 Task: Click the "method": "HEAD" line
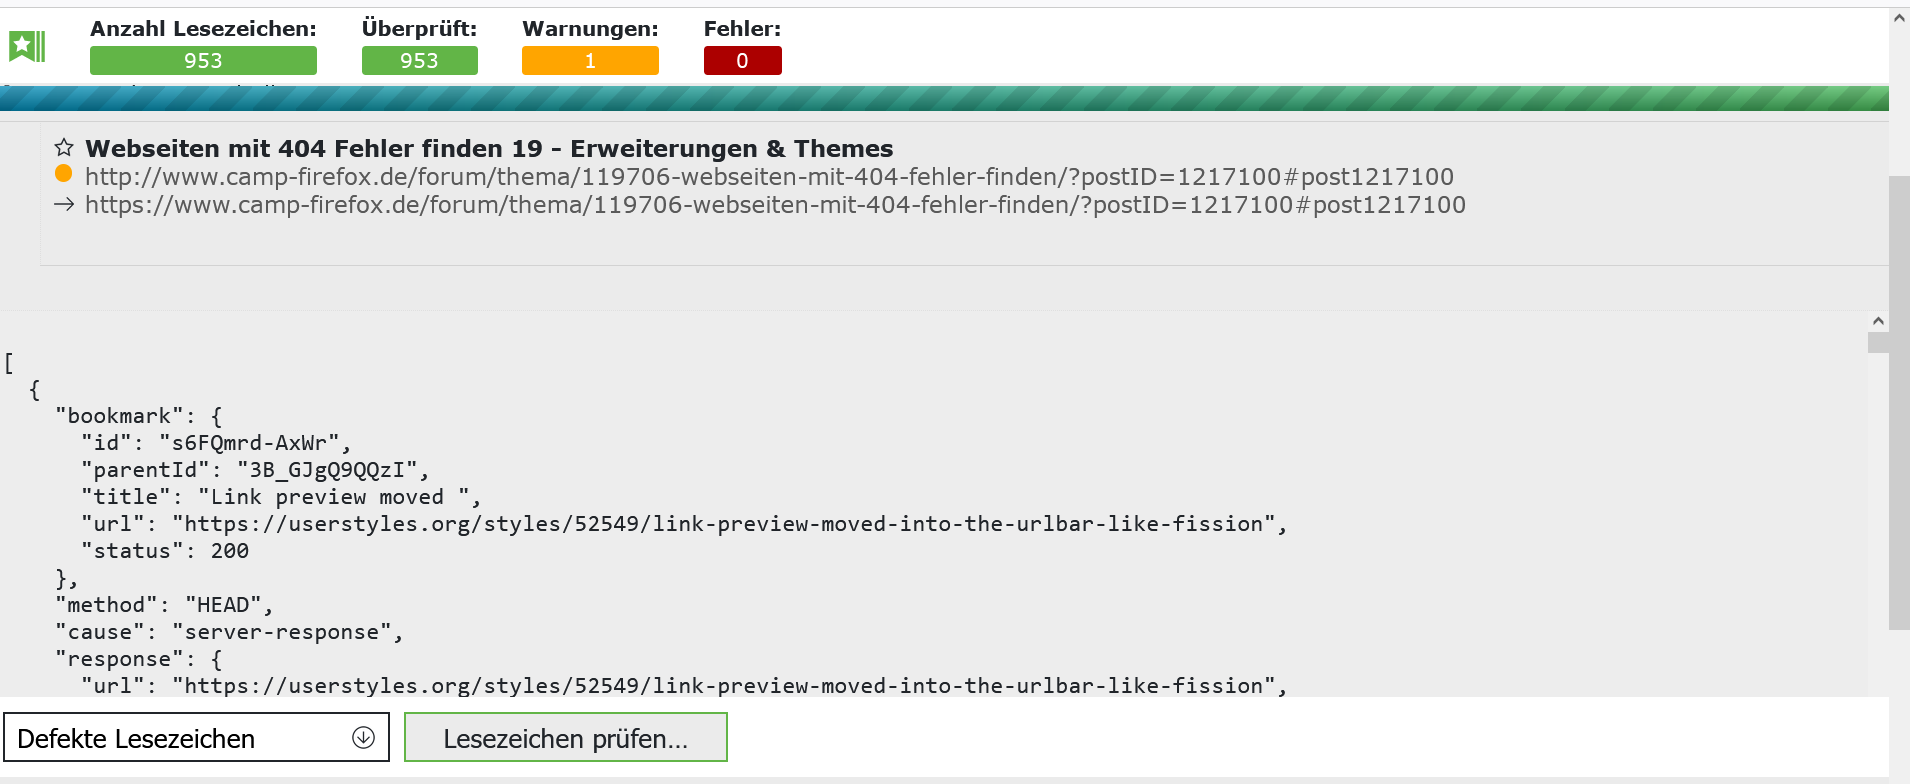point(164,605)
